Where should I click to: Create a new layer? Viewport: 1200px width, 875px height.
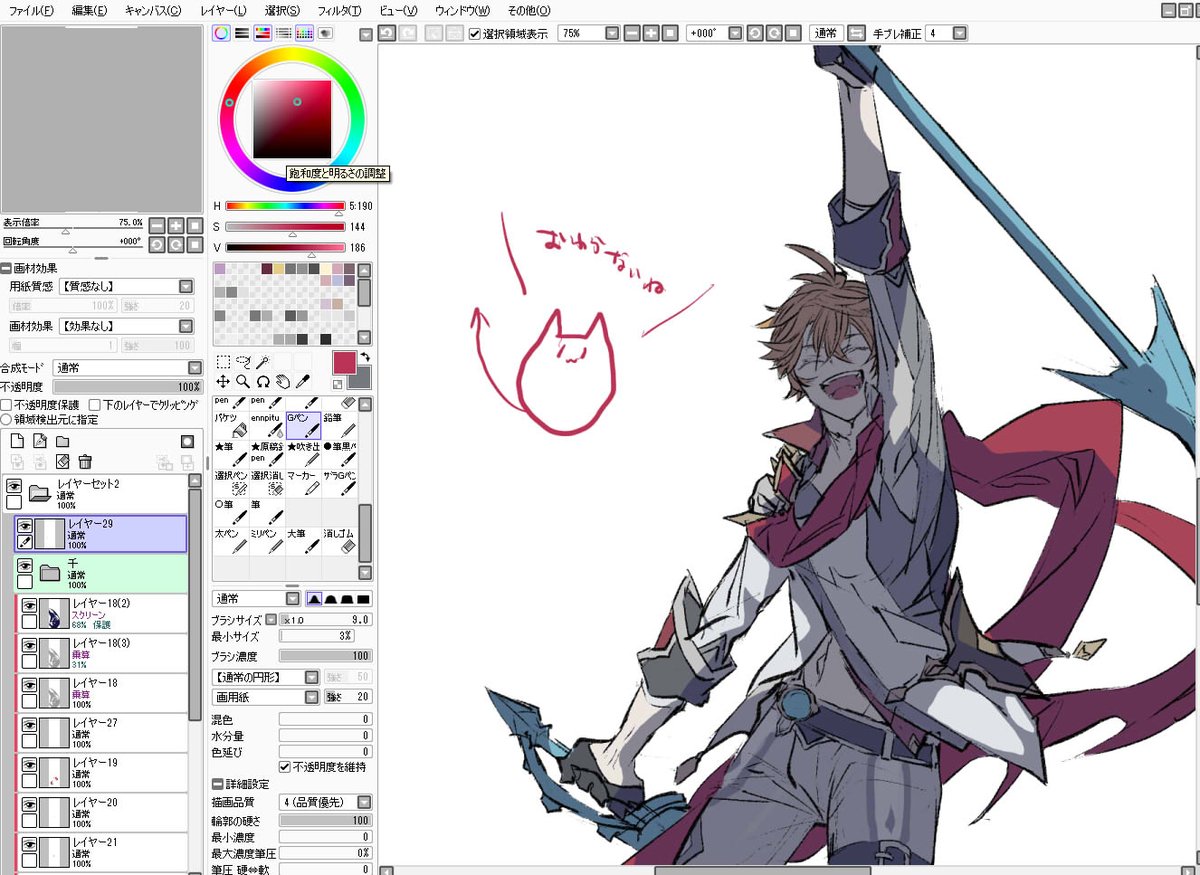click(x=17, y=441)
